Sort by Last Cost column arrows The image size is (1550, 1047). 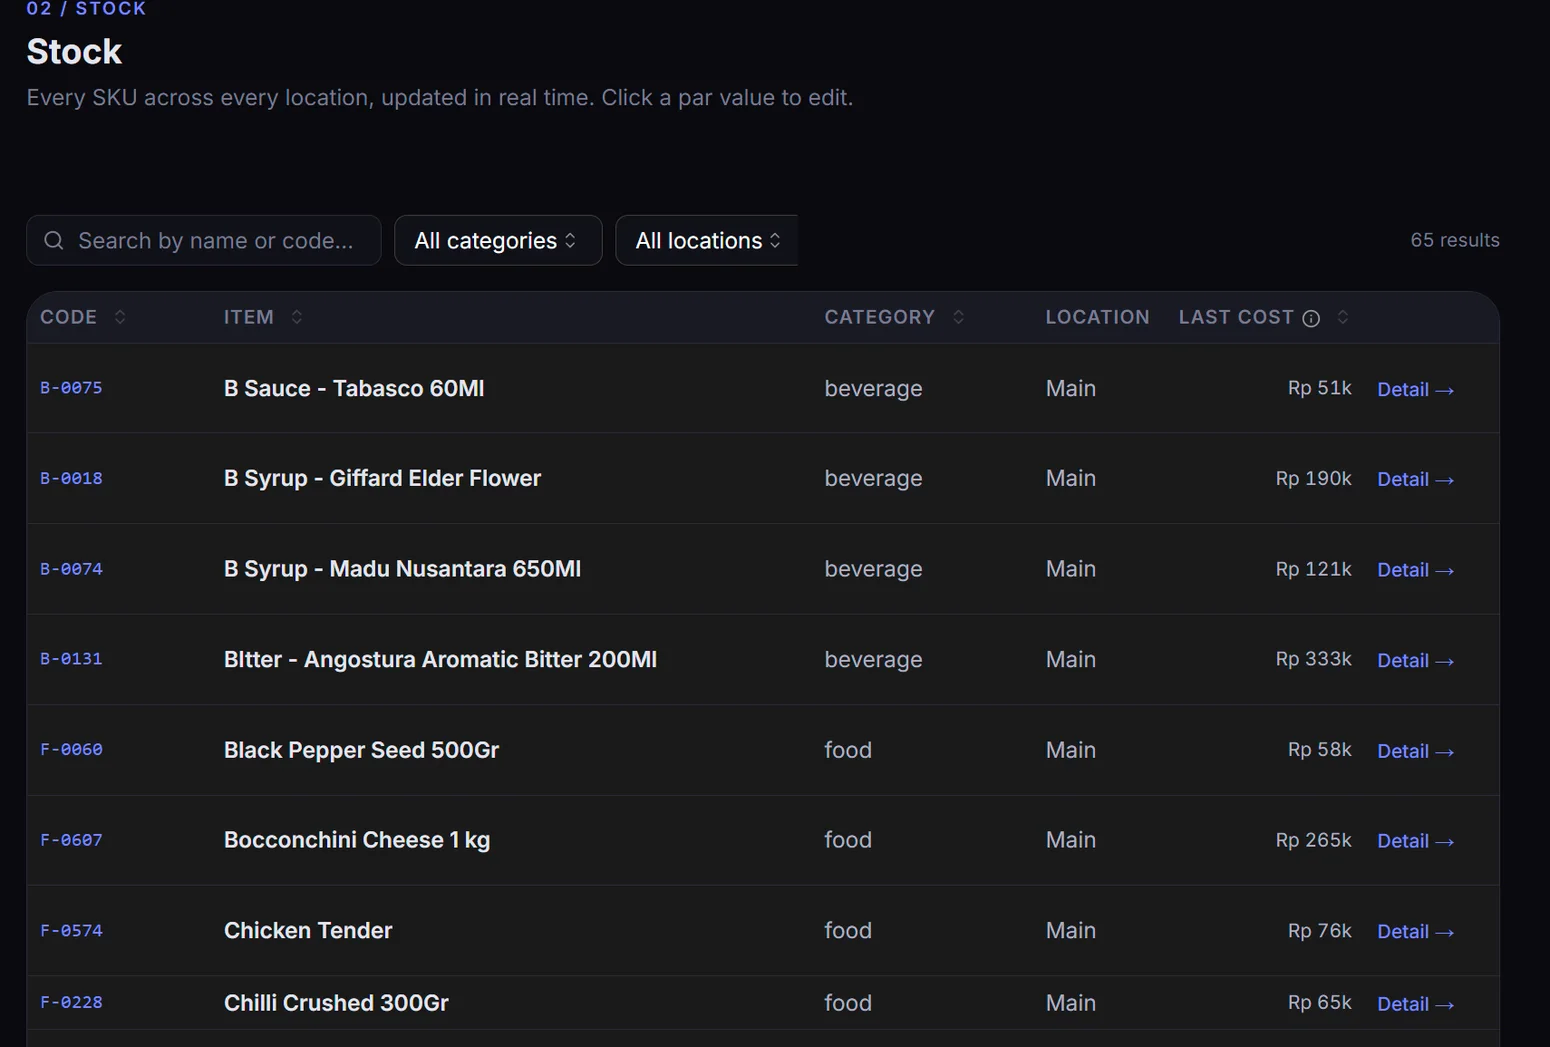(1343, 317)
